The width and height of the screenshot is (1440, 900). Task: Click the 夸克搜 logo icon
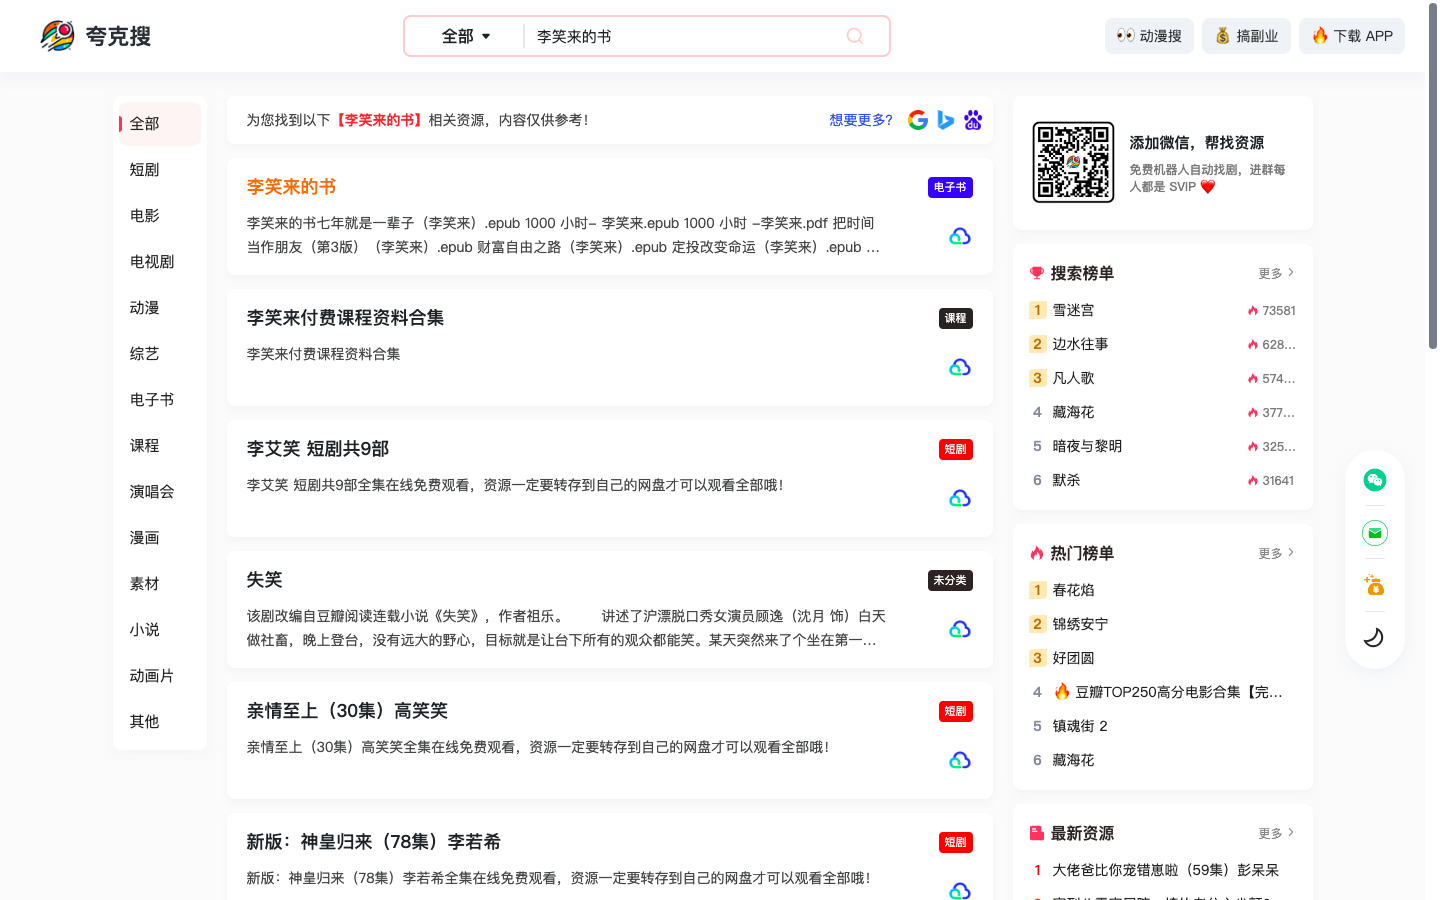tap(57, 36)
